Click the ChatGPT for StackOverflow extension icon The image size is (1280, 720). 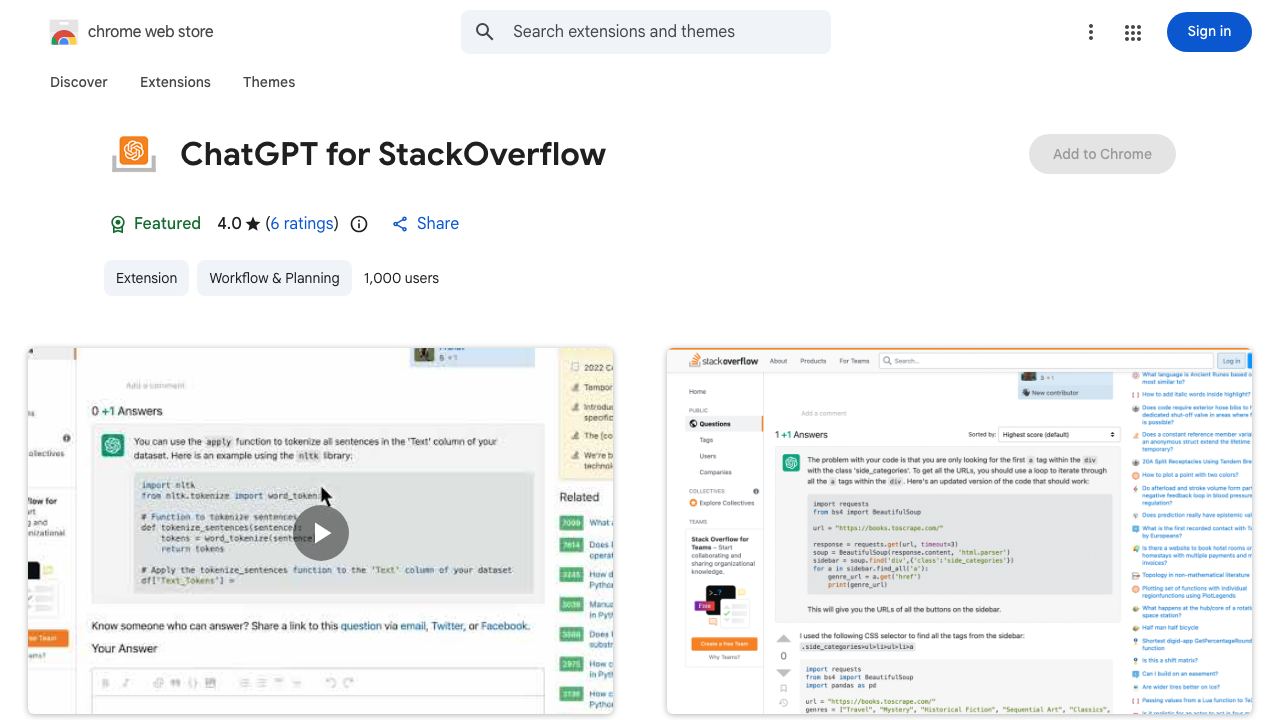(134, 154)
